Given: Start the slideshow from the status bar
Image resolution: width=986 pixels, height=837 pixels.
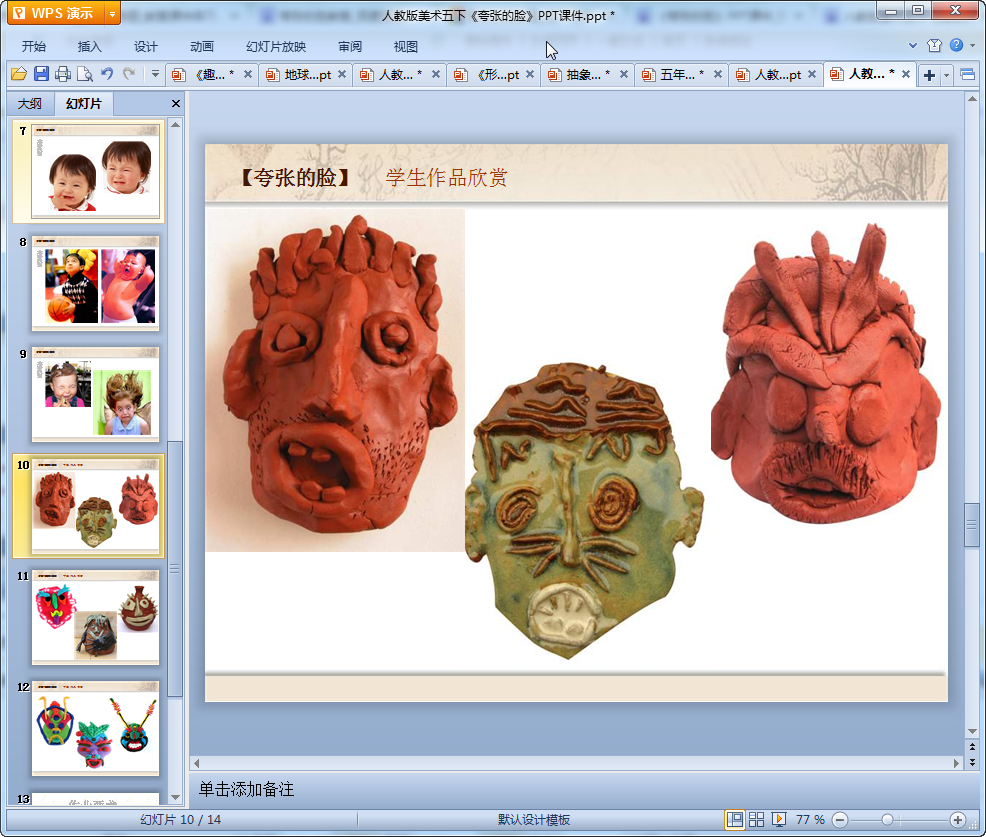Looking at the screenshot, I should [x=778, y=819].
